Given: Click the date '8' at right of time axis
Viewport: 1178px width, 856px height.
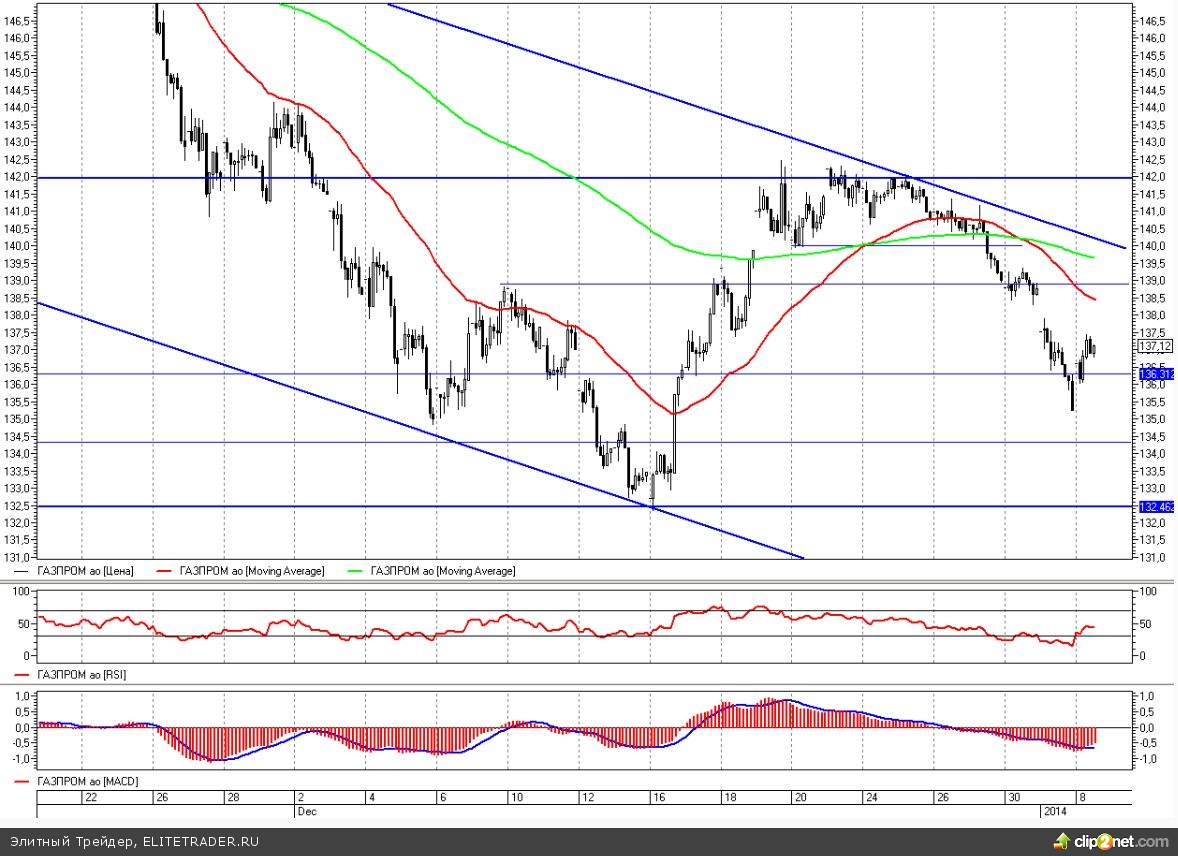Looking at the screenshot, I should [1078, 798].
